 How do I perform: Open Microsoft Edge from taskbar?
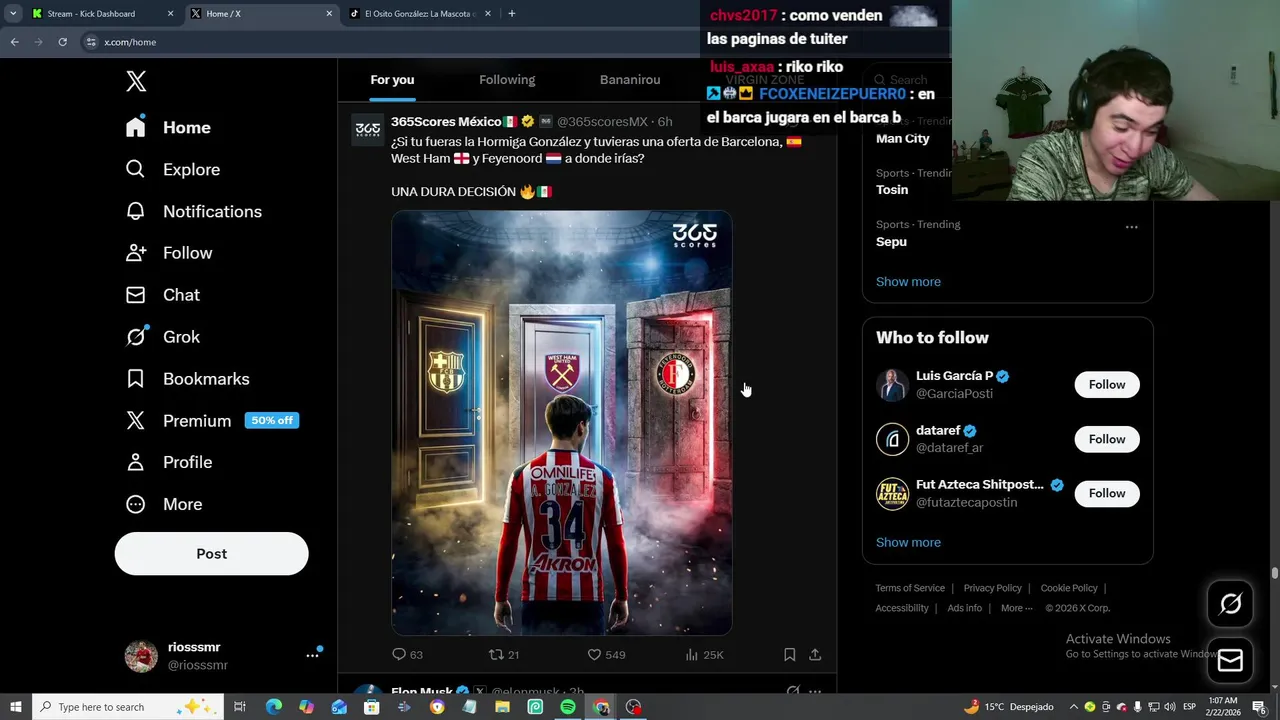click(274, 707)
